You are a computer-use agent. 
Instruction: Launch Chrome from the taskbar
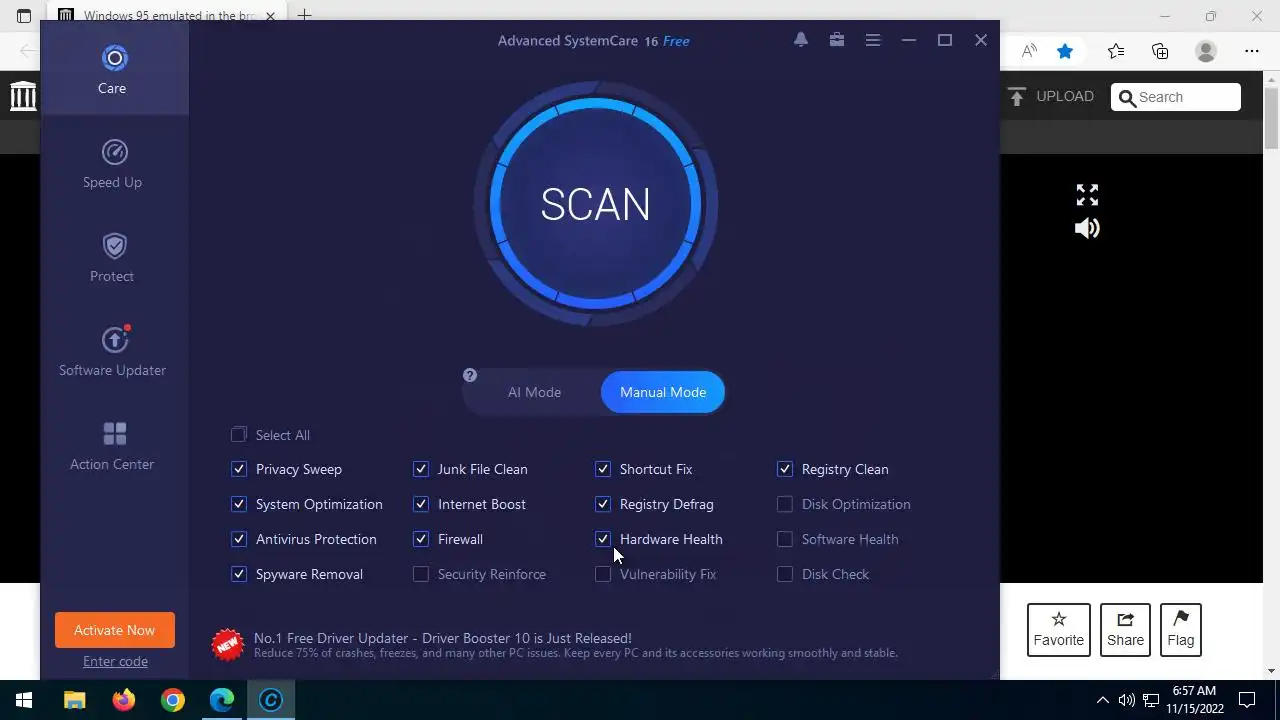click(x=173, y=700)
